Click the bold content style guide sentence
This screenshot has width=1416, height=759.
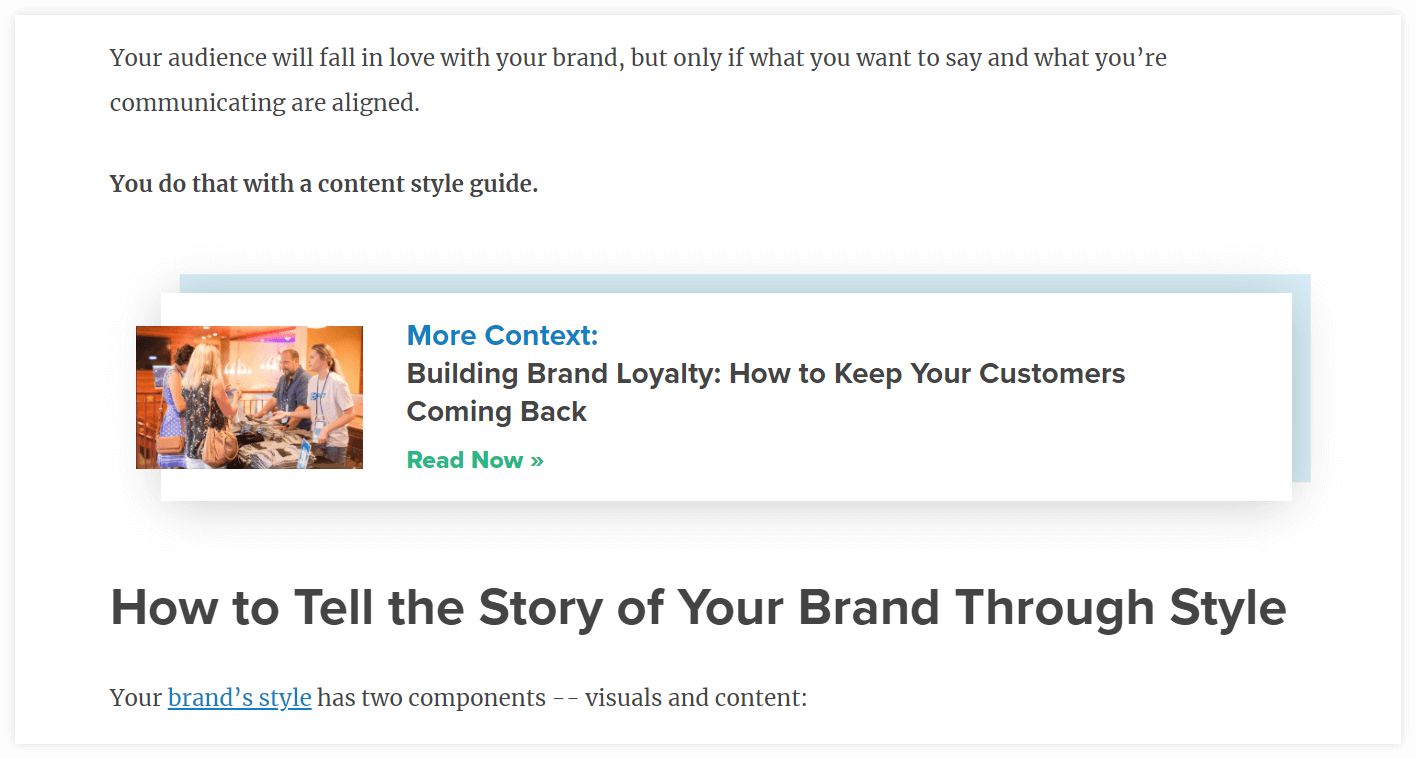pos(324,184)
